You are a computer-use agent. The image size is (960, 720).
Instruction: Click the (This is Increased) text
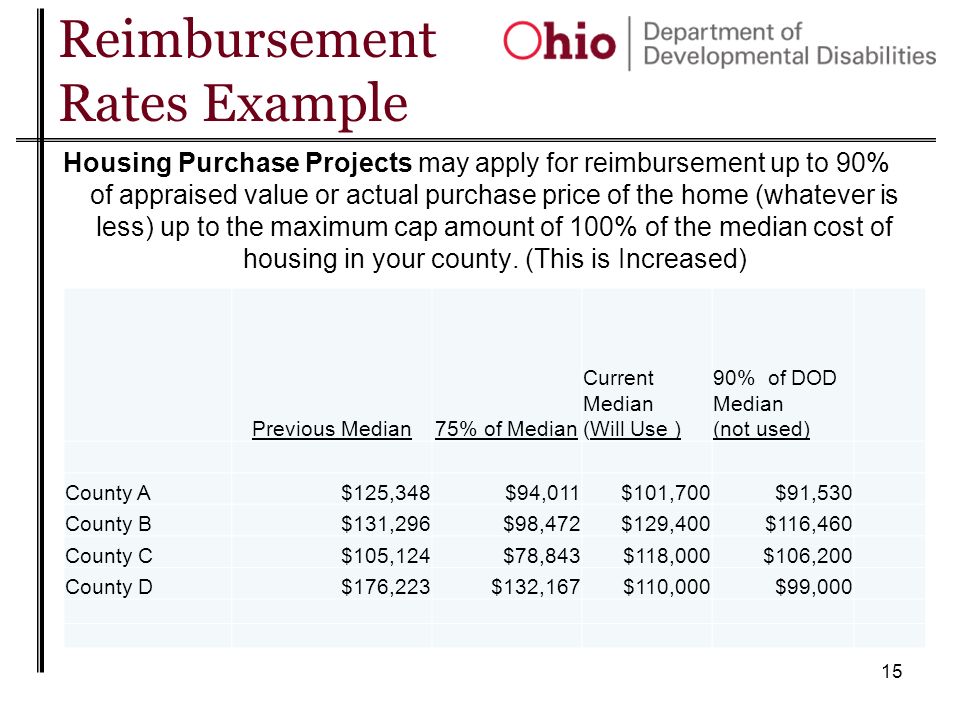coord(636,258)
